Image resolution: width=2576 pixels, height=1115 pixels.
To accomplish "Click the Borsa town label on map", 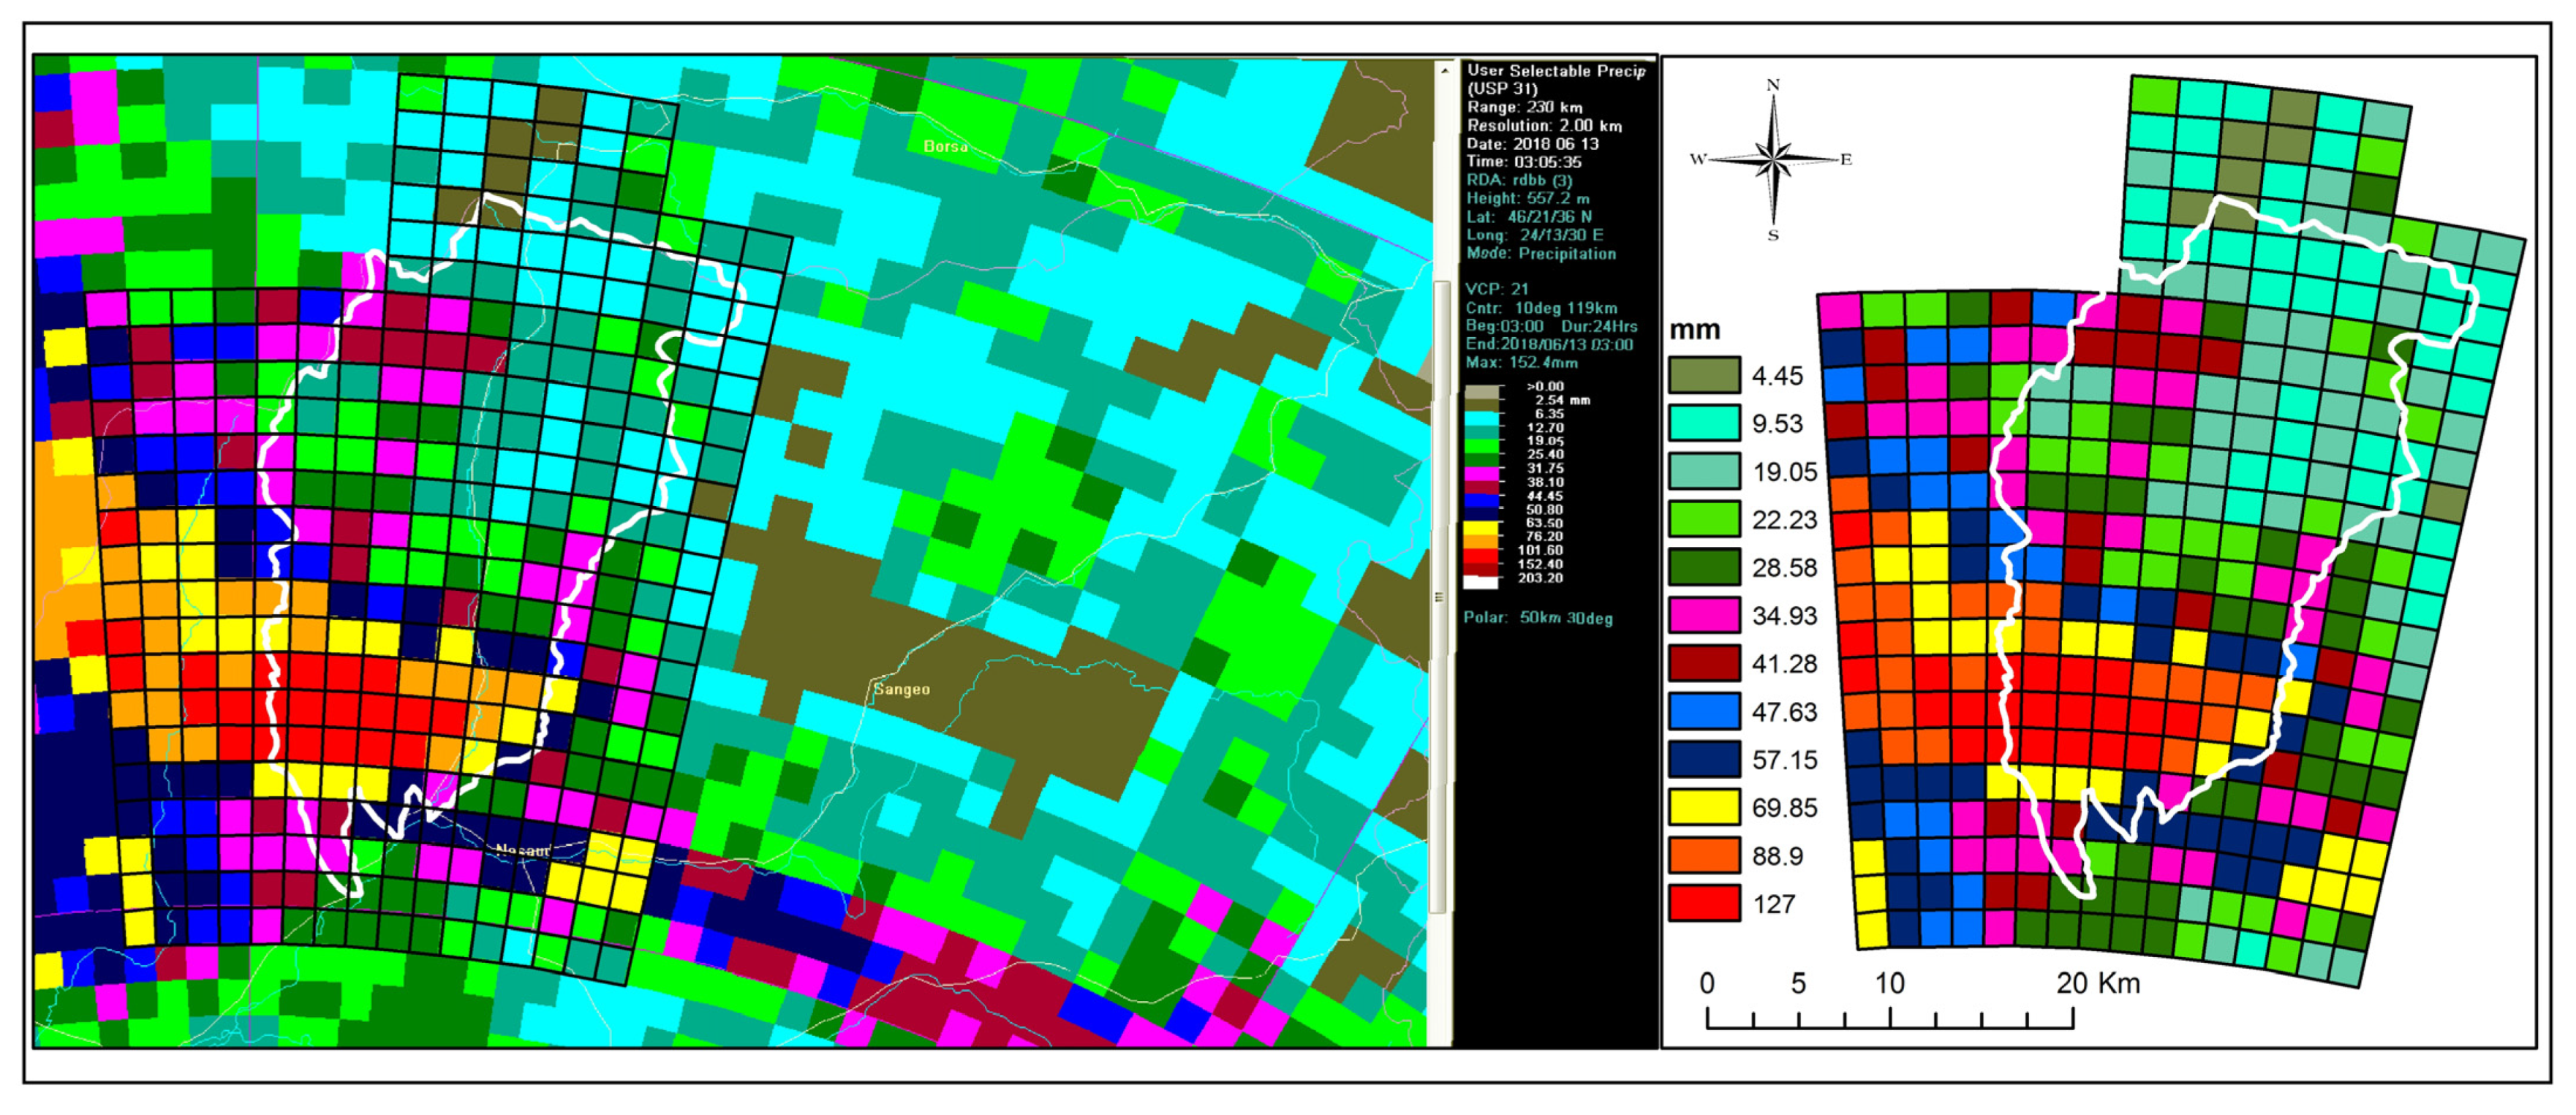I will [945, 146].
